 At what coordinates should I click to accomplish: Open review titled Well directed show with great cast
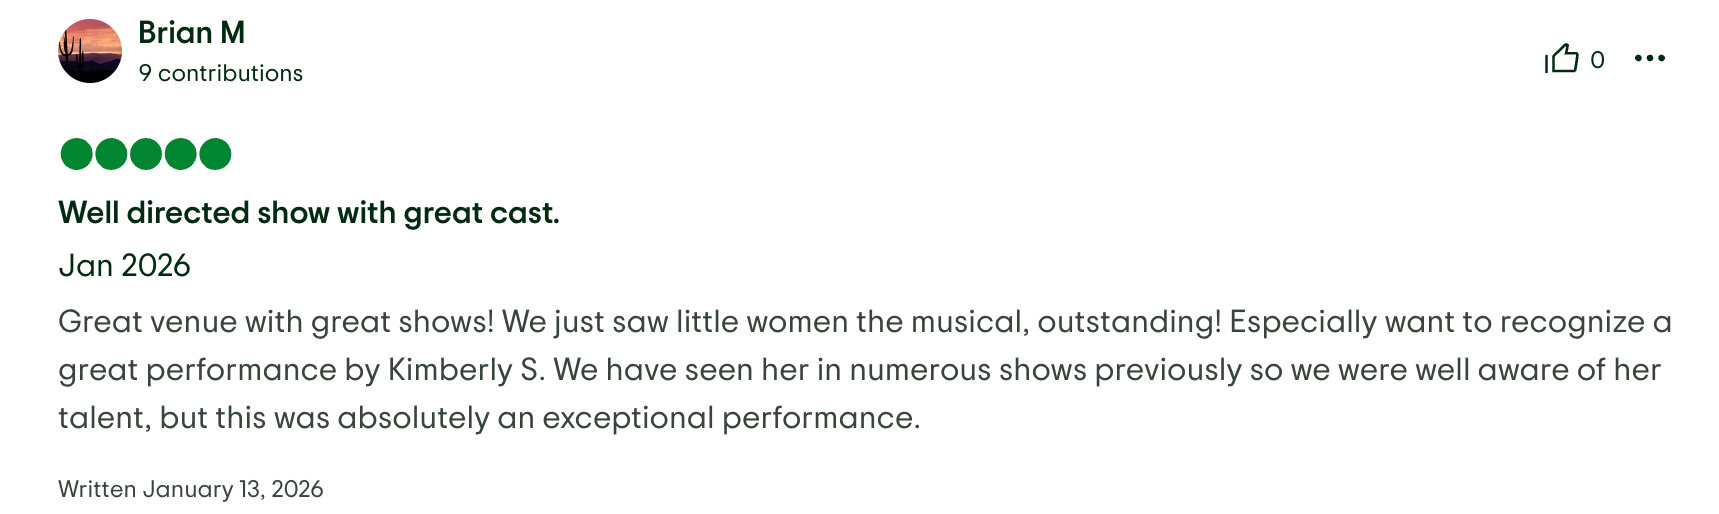(308, 213)
